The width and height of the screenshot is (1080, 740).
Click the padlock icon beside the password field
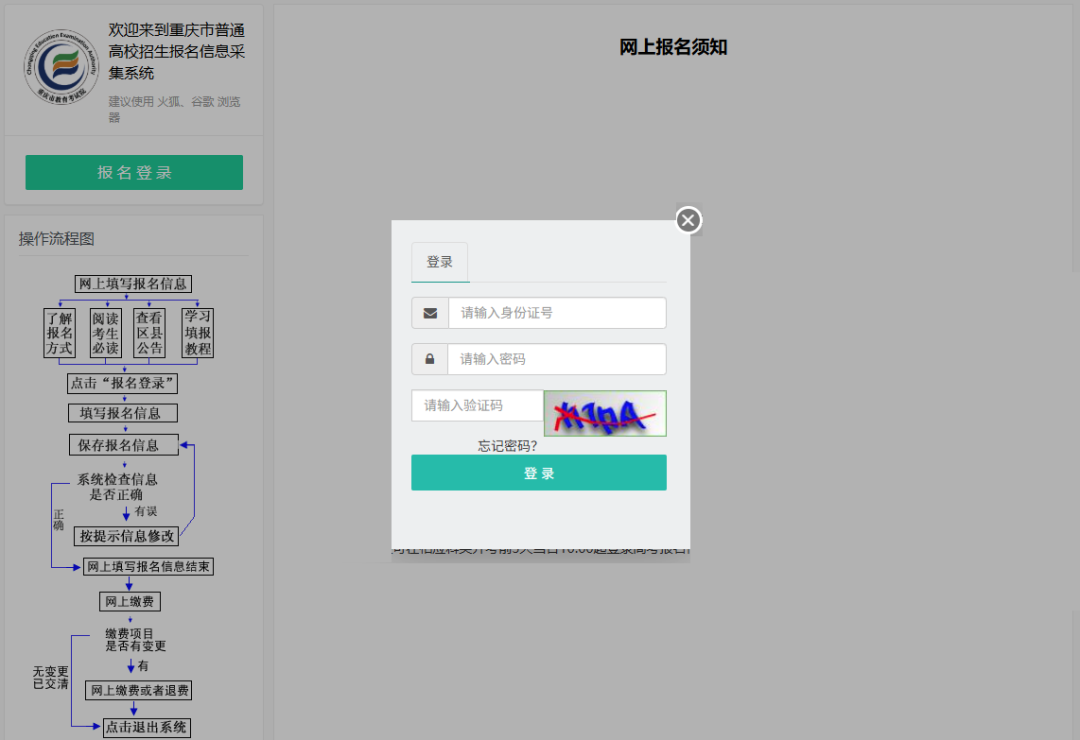click(x=430, y=358)
